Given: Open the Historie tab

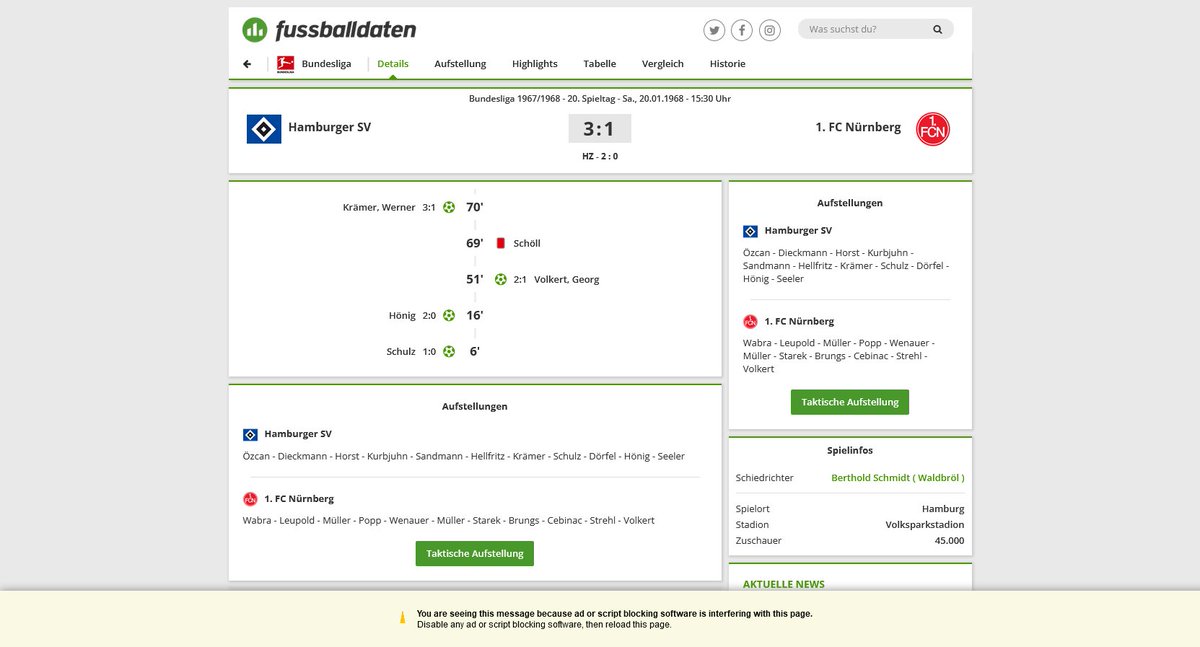Looking at the screenshot, I should click(x=727, y=64).
